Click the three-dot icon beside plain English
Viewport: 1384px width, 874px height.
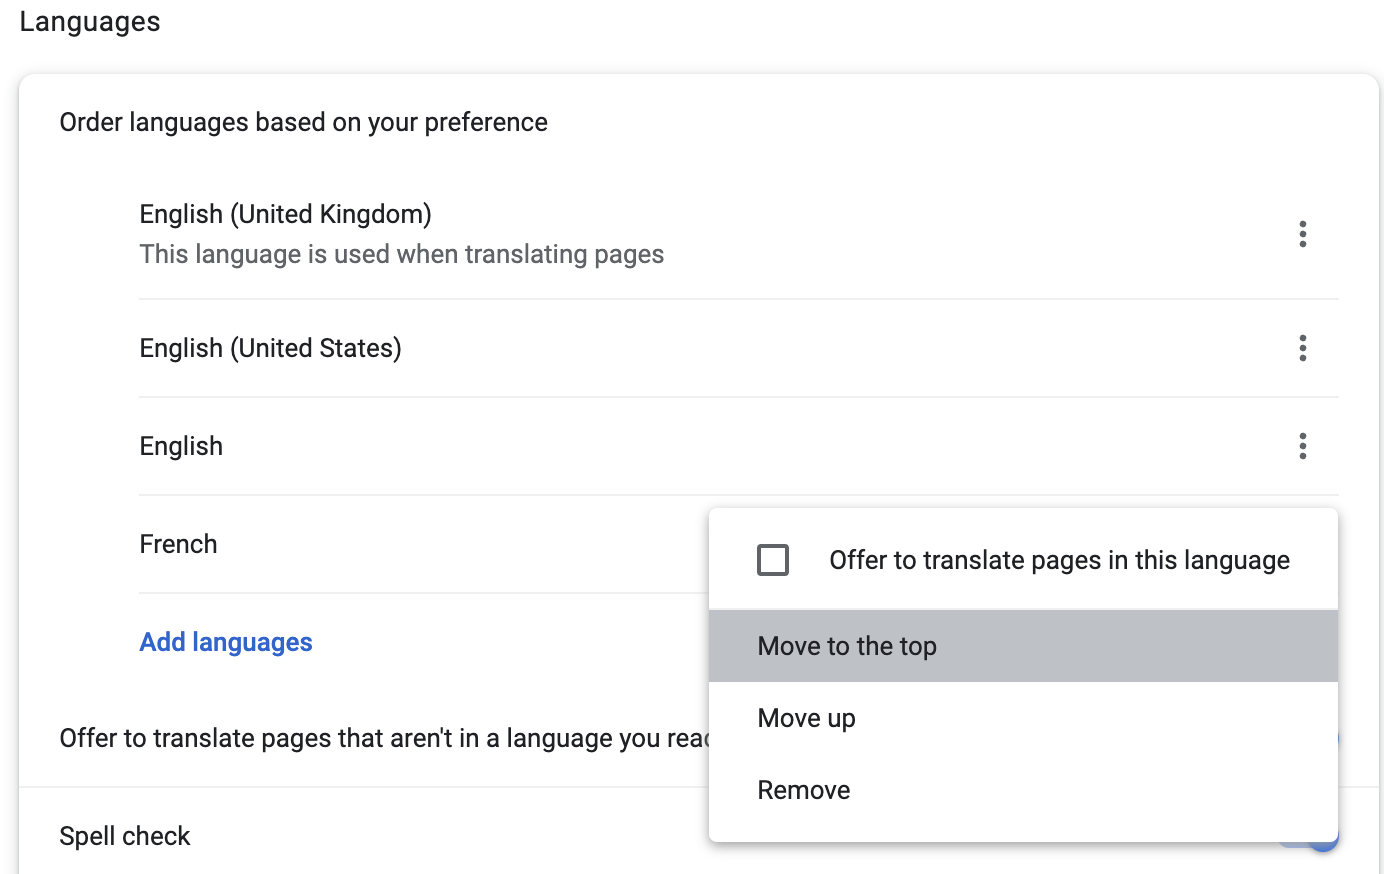pyautogui.click(x=1302, y=446)
